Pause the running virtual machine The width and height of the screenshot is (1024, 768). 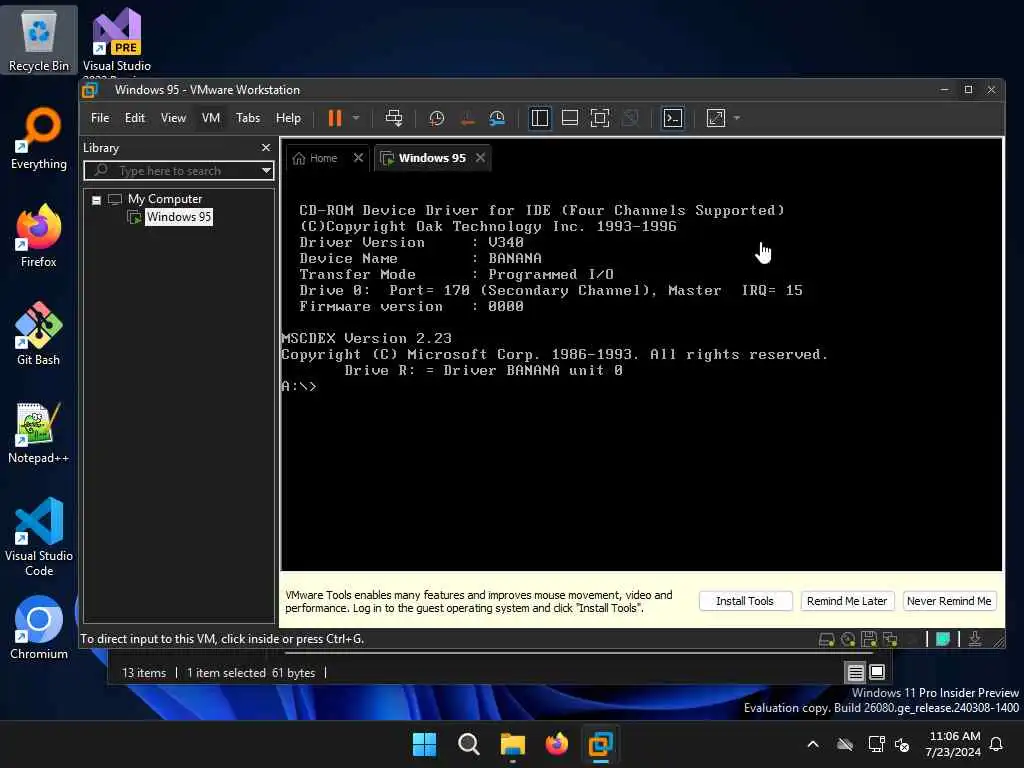(334, 118)
